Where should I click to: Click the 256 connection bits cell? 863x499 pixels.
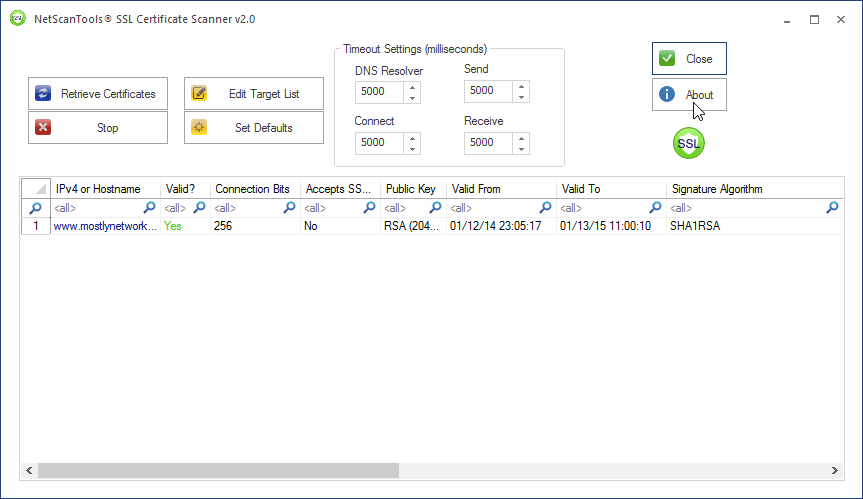click(255, 226)
